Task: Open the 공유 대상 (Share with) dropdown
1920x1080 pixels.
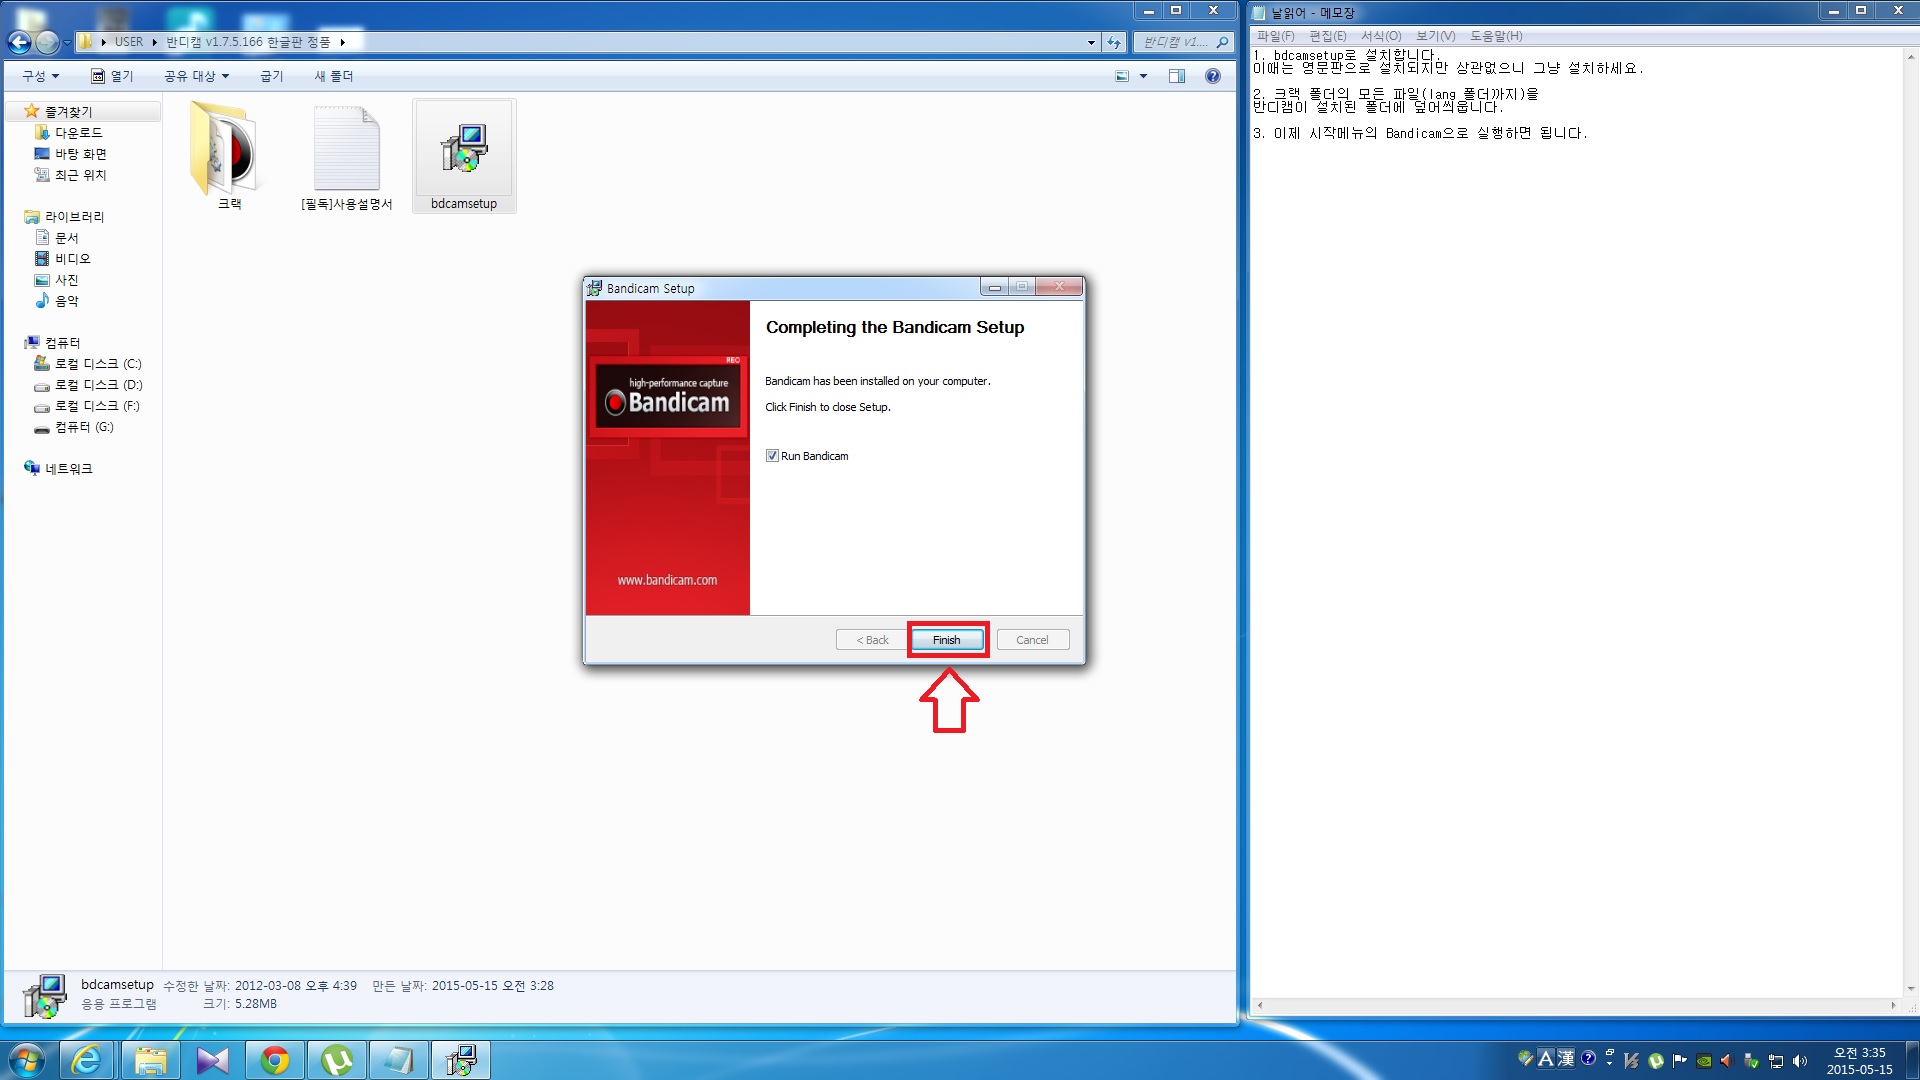Action: coord(196,76)
